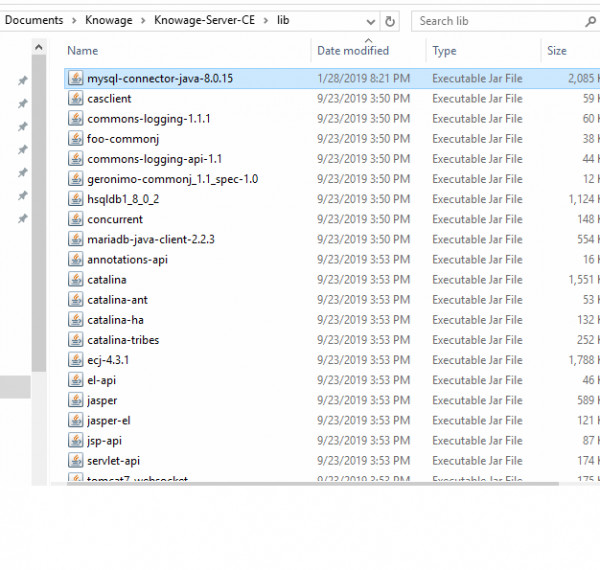The image size is (600, 570).
Task: Click the el-api jar icon
Action: click(x=76, y=380)
